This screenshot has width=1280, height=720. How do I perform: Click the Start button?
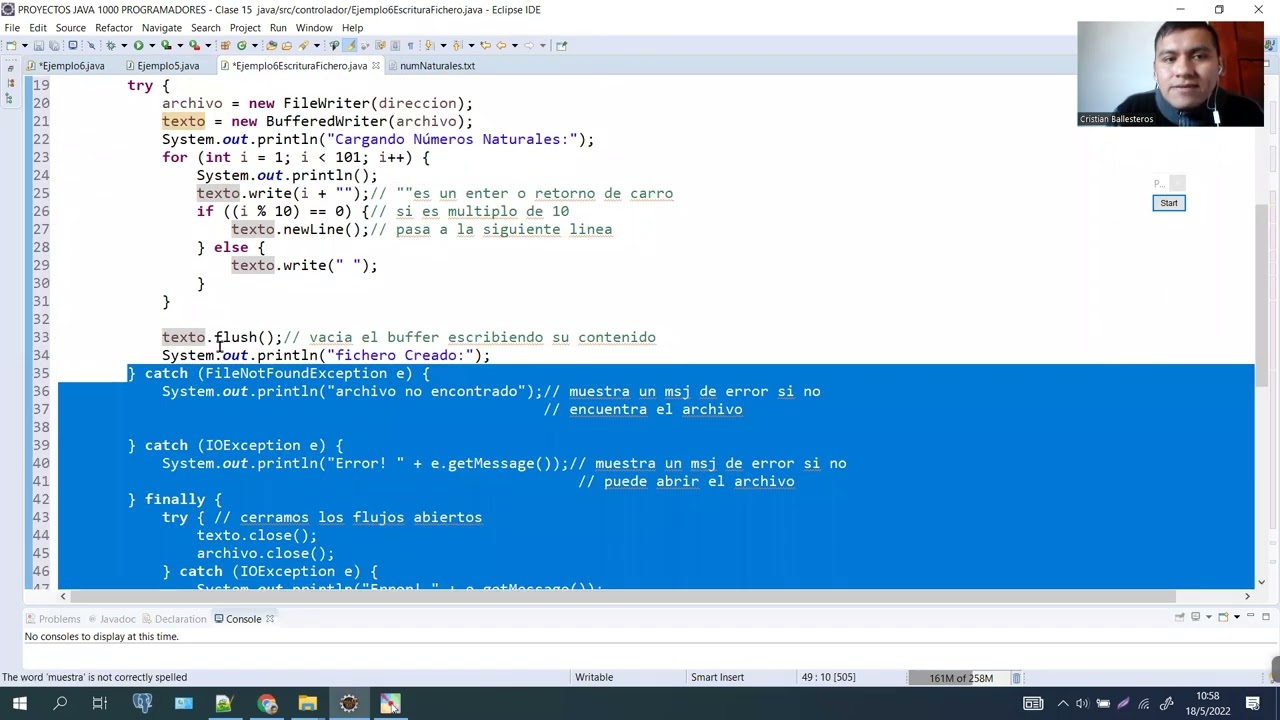(x=1168, y=203)
